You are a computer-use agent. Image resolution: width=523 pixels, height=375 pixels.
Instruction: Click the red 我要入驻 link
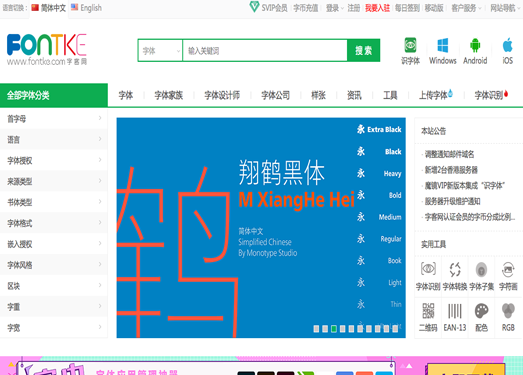pos(377,8)
